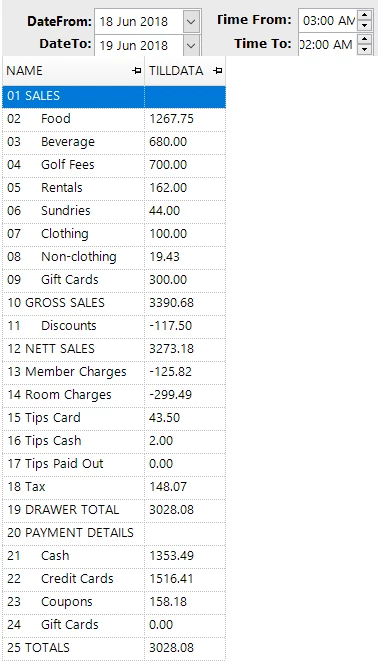Click the DateFrom 18 Jun 2018 field
The width and height of the screenshot is (378, 671).
pyautogui.click(x=139, y=21)
